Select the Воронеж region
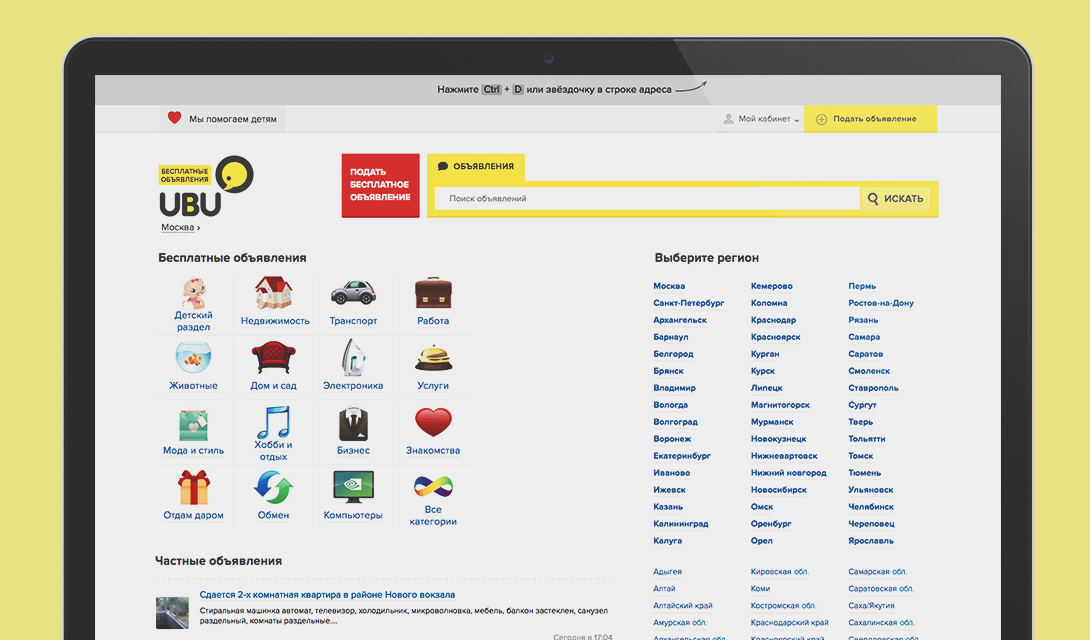 [672, 438]
